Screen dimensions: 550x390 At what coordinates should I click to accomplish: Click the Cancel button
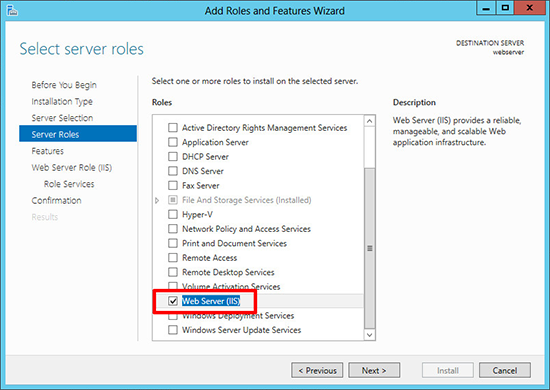tap(505, 370)
